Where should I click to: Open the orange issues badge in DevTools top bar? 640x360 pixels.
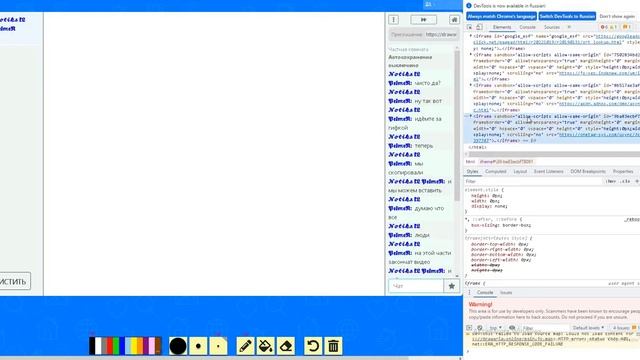(x=627, y=27)
